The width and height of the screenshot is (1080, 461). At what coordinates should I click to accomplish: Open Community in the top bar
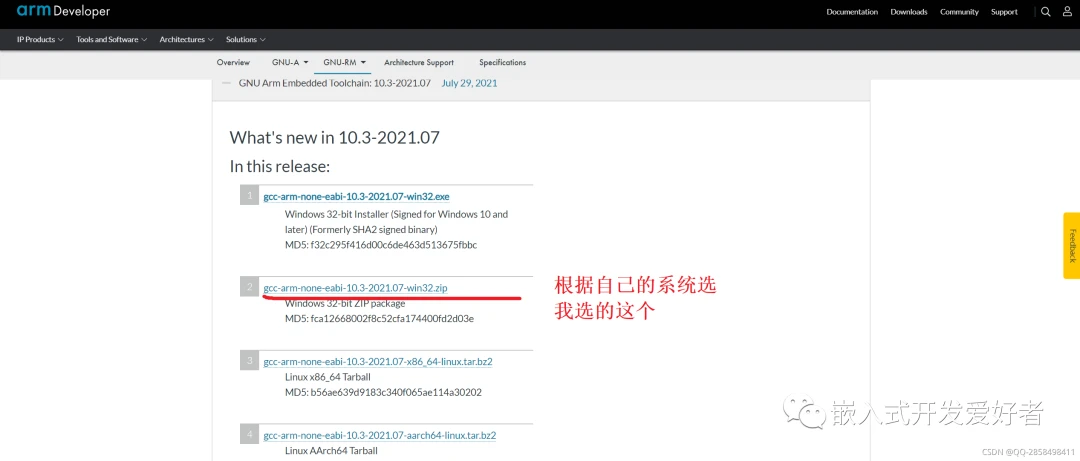(959, 12)
